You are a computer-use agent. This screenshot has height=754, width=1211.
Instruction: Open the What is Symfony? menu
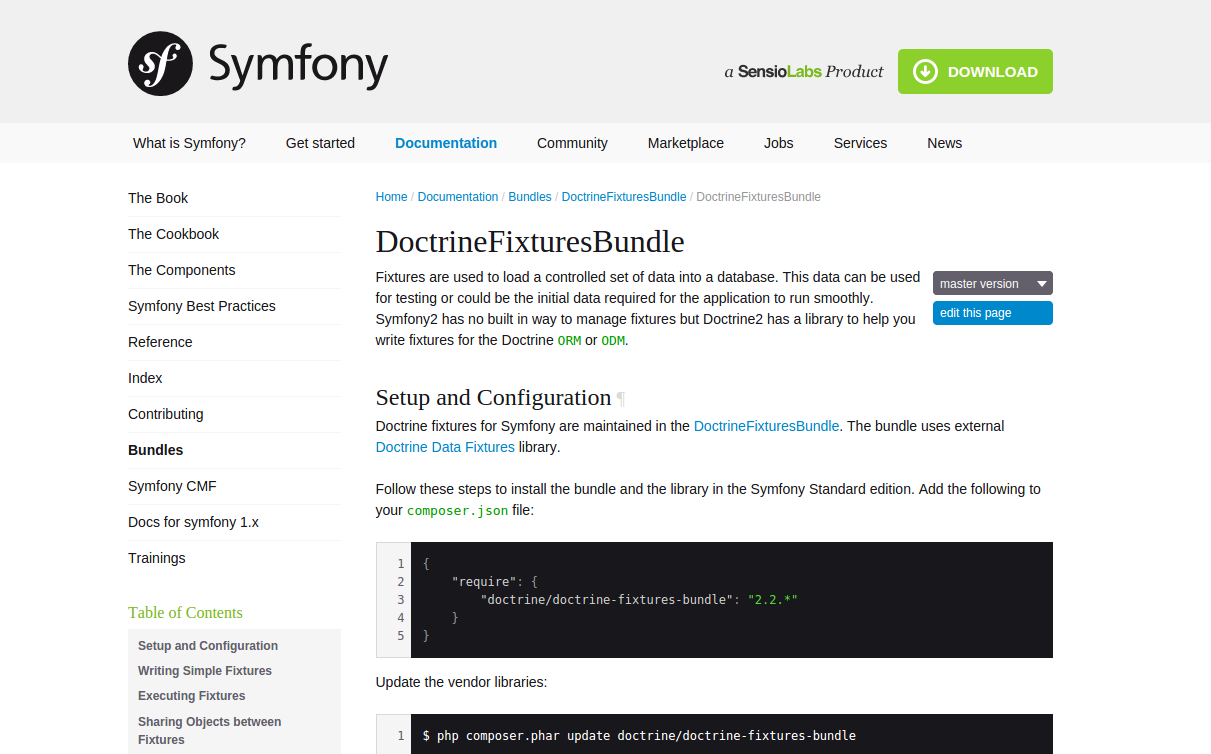click(x=189, y=143)
